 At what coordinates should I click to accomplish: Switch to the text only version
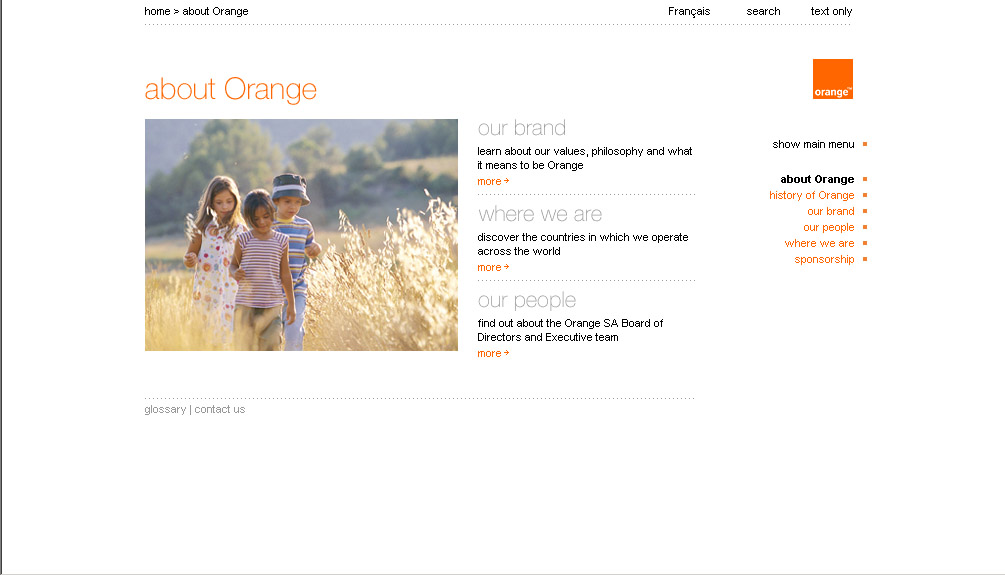831,12
